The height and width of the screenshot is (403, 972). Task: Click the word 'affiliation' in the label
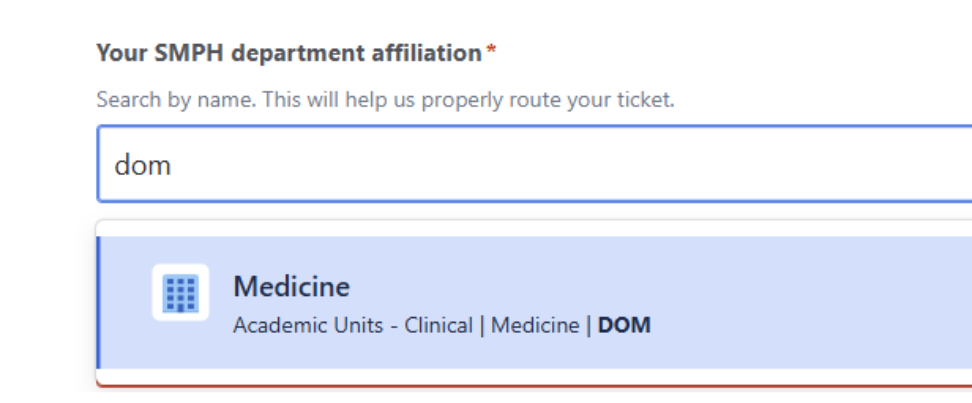pos(433,53)
